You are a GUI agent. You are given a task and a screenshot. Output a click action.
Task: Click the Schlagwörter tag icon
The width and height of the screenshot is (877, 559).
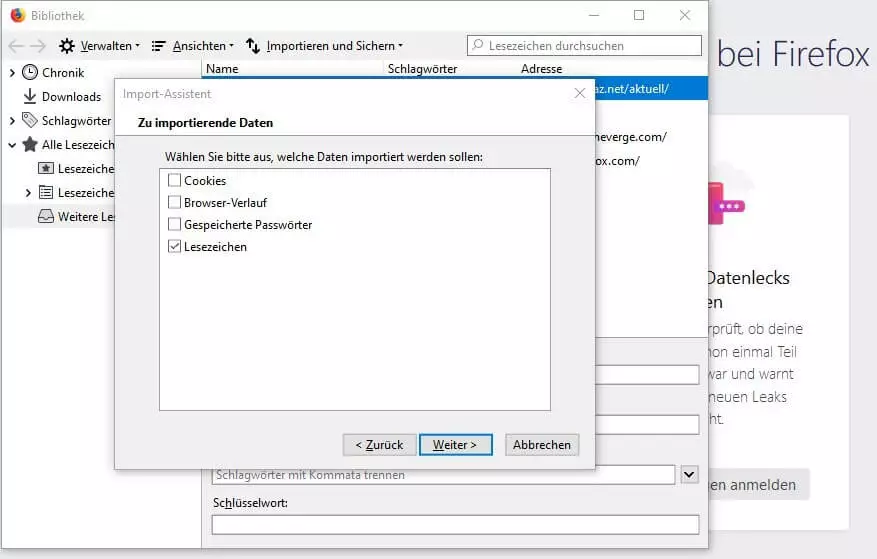coord(30,120)
